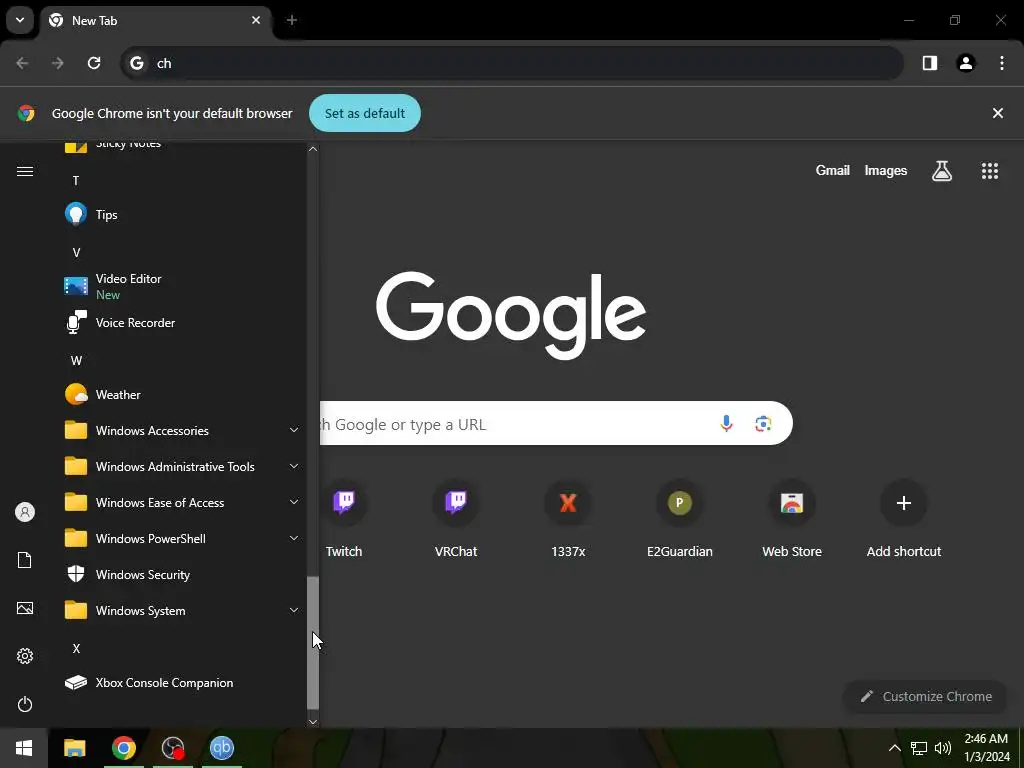Click the Start menu user account icon
1024x768 pixels.
(25, 512)
